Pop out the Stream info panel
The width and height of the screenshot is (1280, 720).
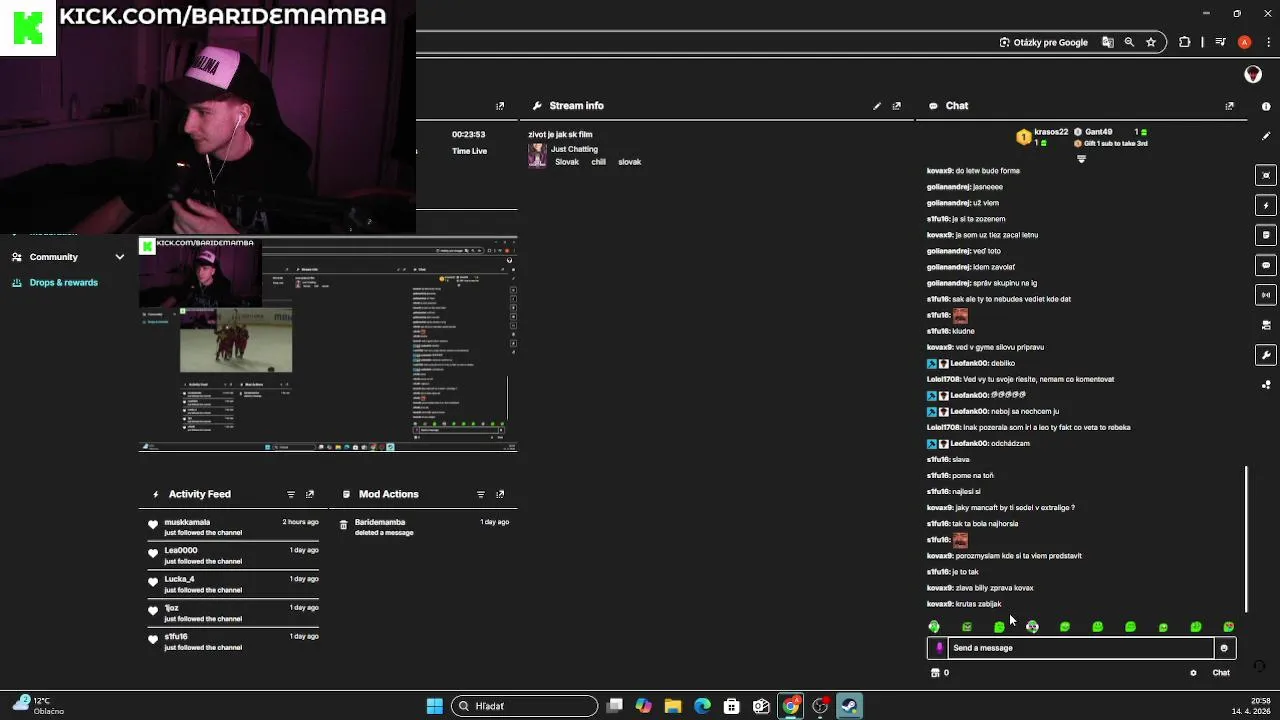tap(896, 106)
